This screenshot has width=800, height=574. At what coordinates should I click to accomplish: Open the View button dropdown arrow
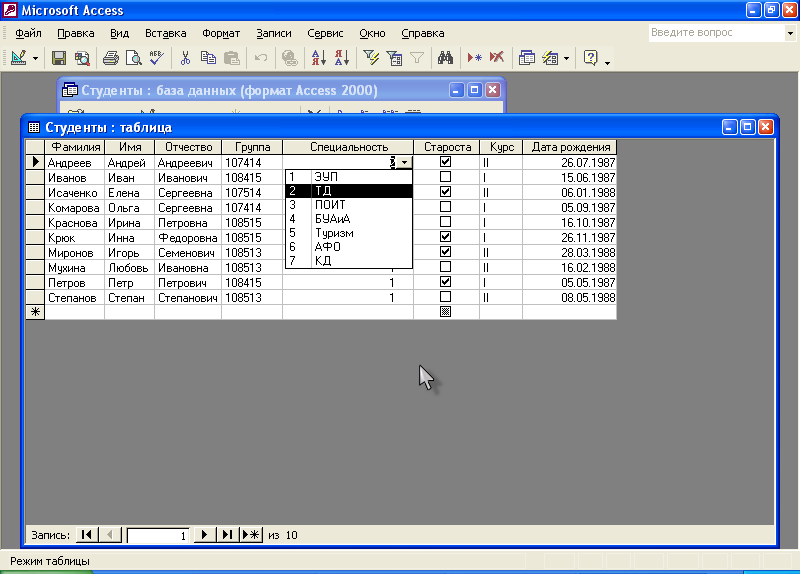pyautogui.click(x=35, y=58)
